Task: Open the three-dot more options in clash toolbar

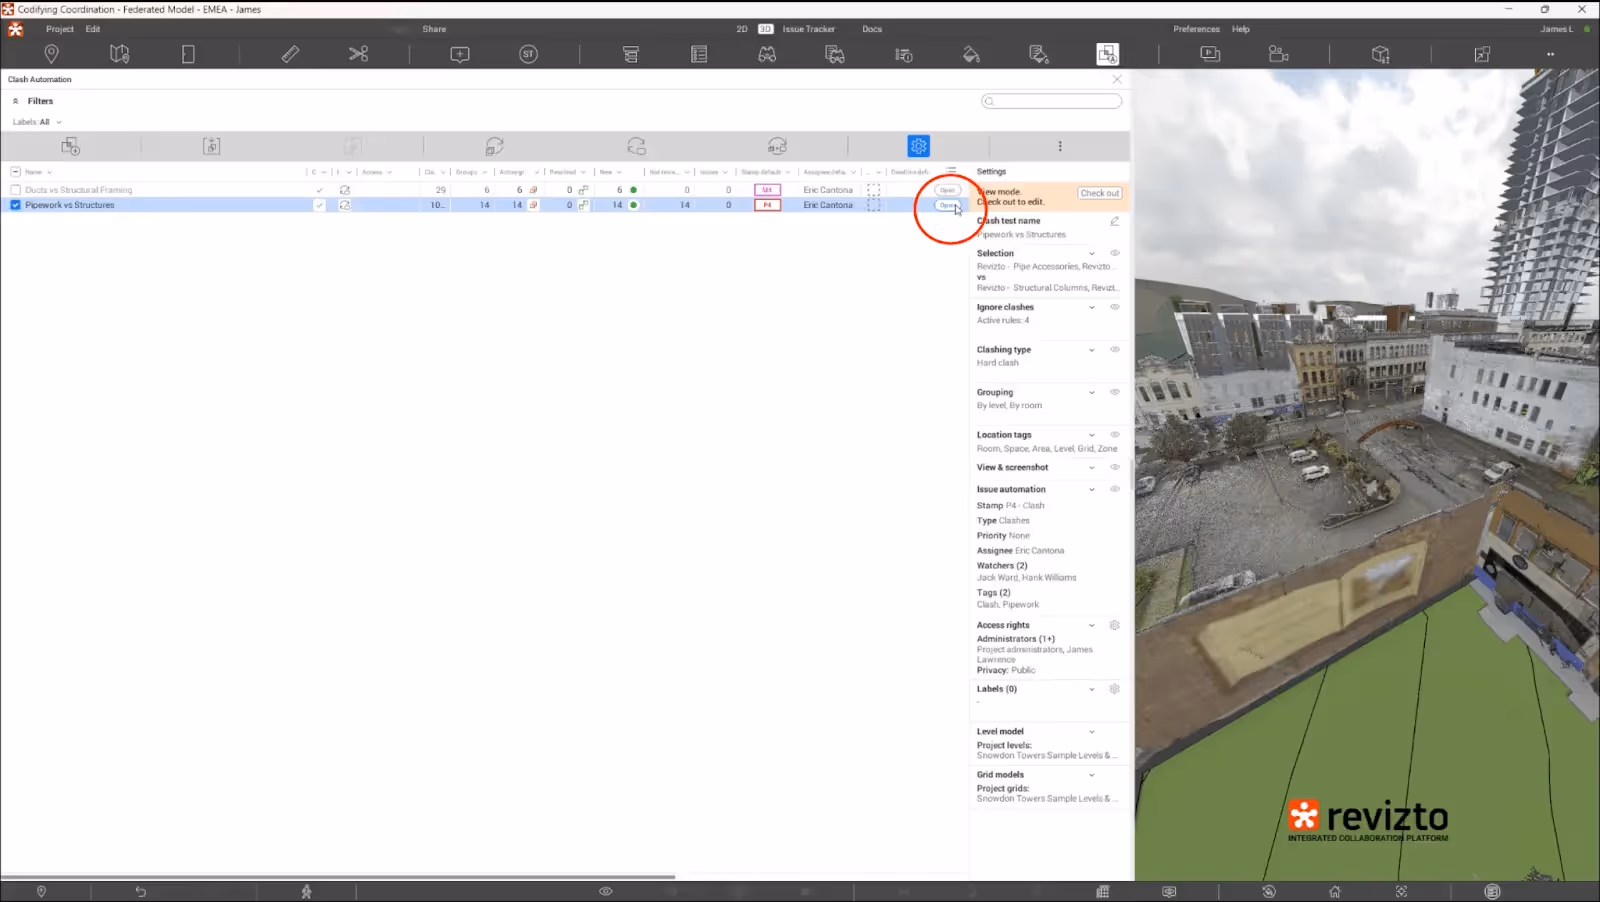Action: (x=1060, y=146)
